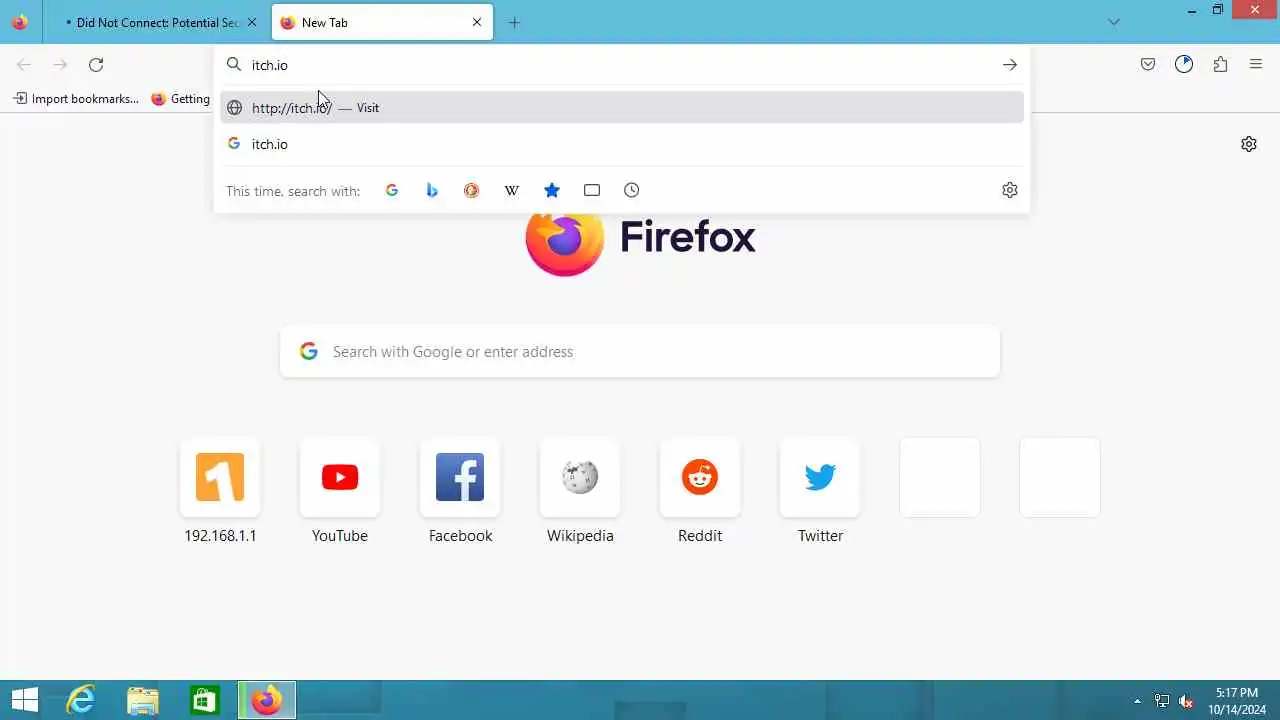Close the Did Not Connect tab
The height and width of the screenshot is (720, 1280).
click(252, 22)
